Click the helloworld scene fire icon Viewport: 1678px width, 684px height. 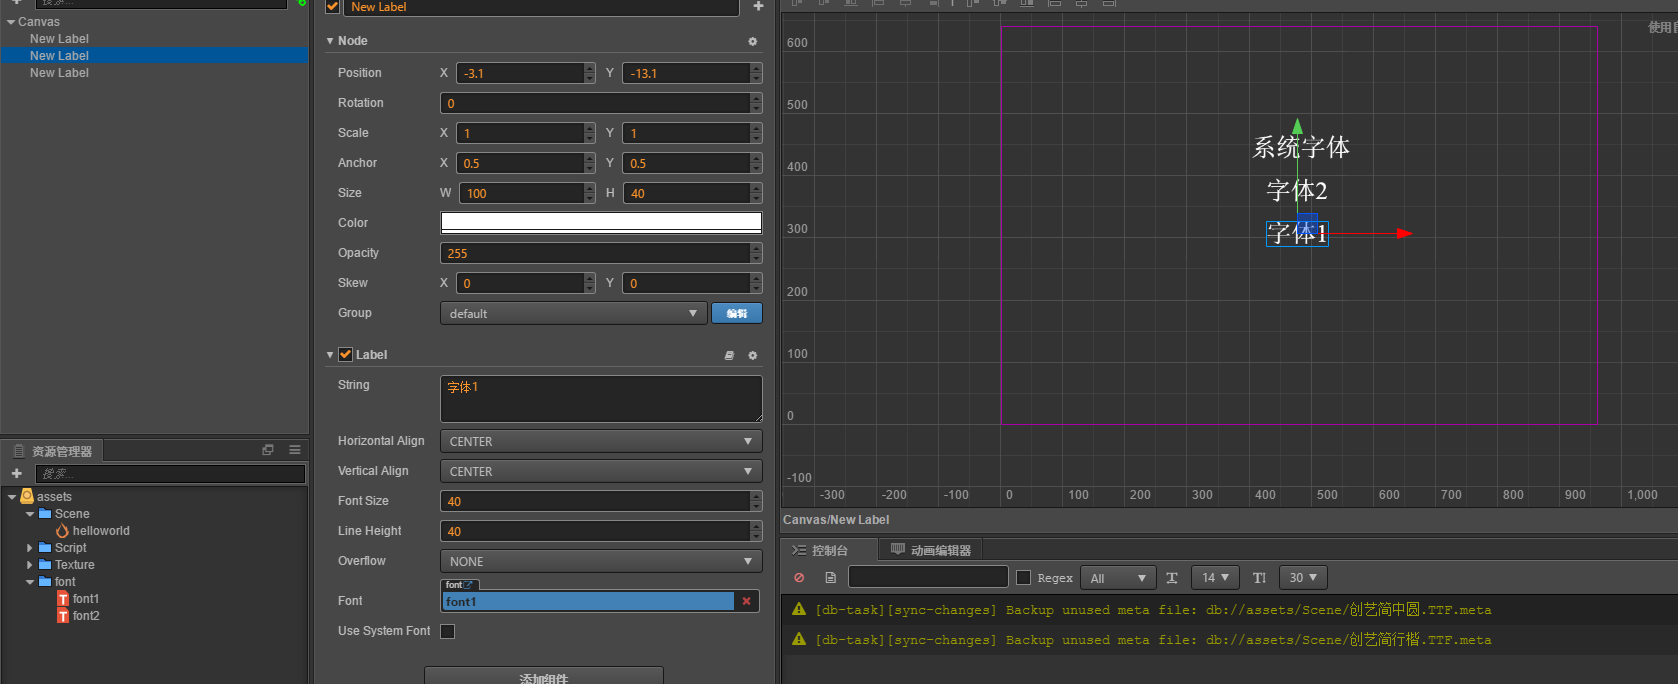pos(63,531)
